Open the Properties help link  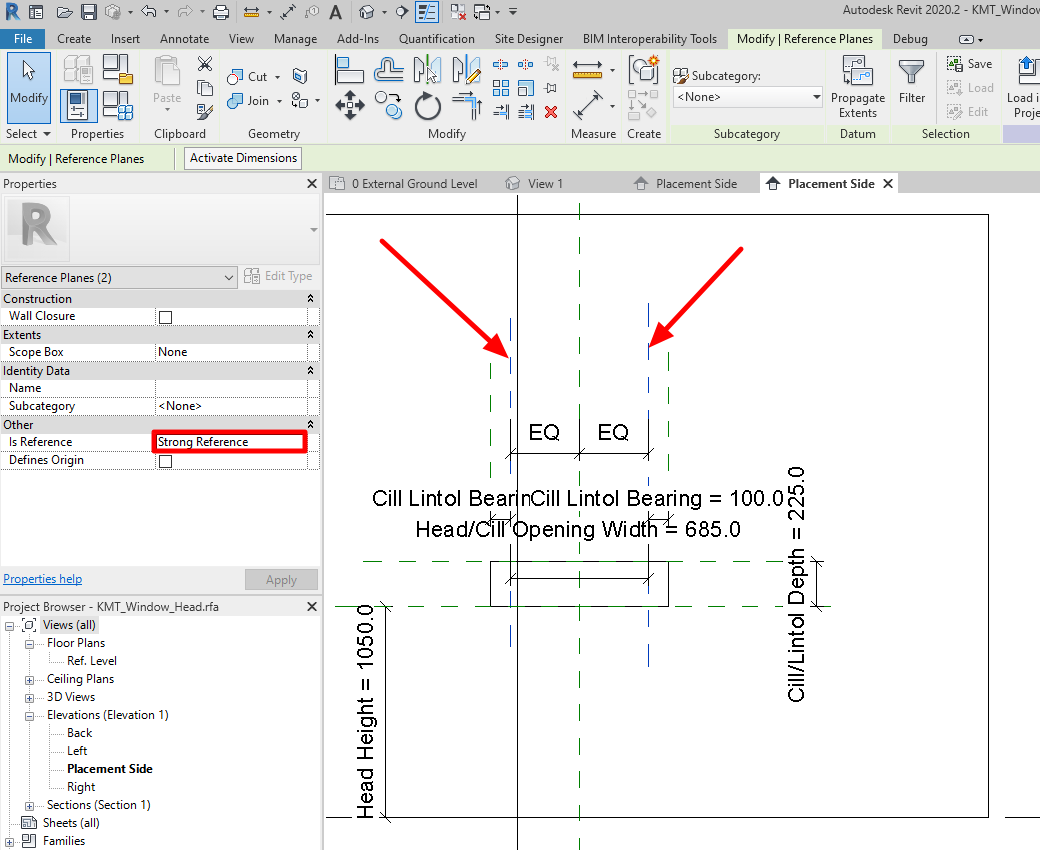coord(42,578)
